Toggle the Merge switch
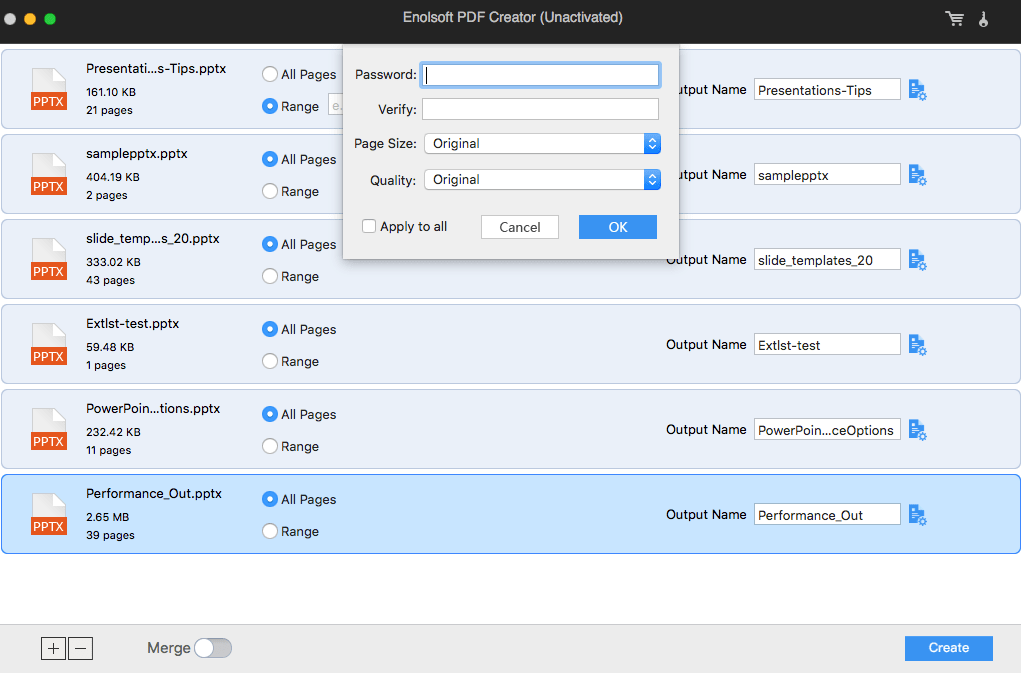 [213, 648]
